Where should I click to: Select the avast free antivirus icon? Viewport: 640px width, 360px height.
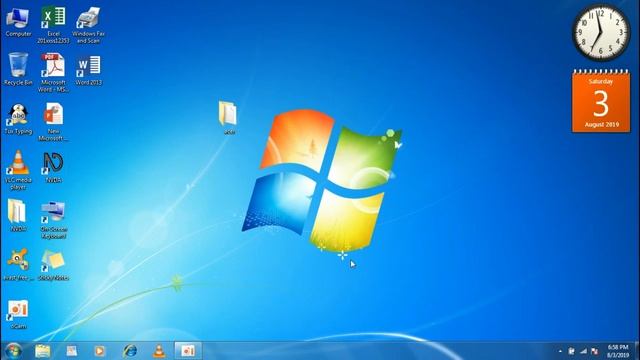pos(18,264)
